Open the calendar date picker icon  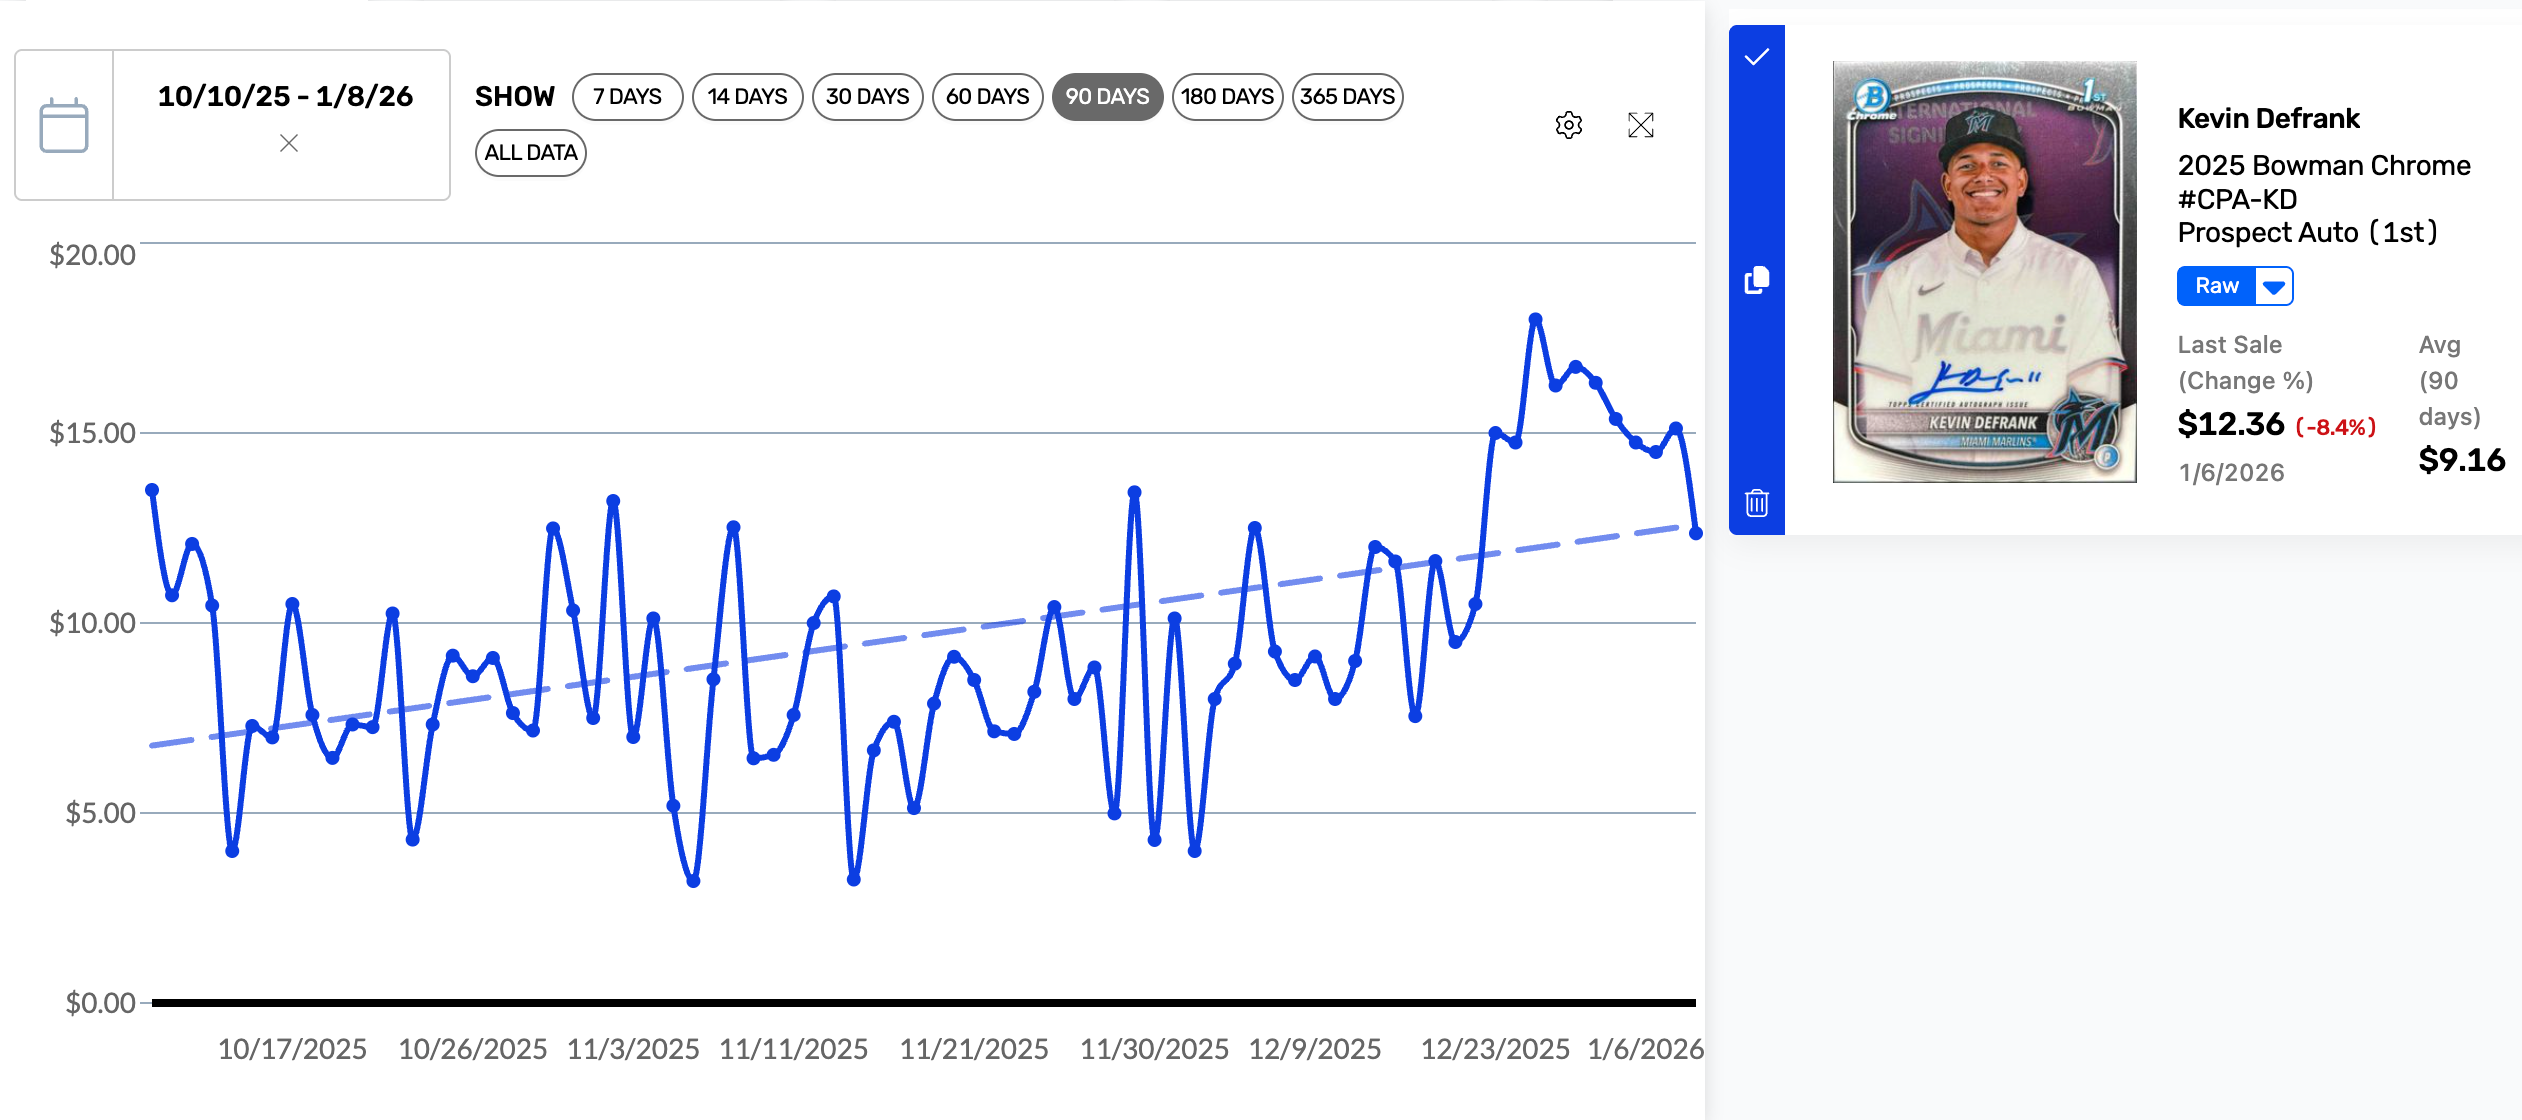click(x=64, y=126)
